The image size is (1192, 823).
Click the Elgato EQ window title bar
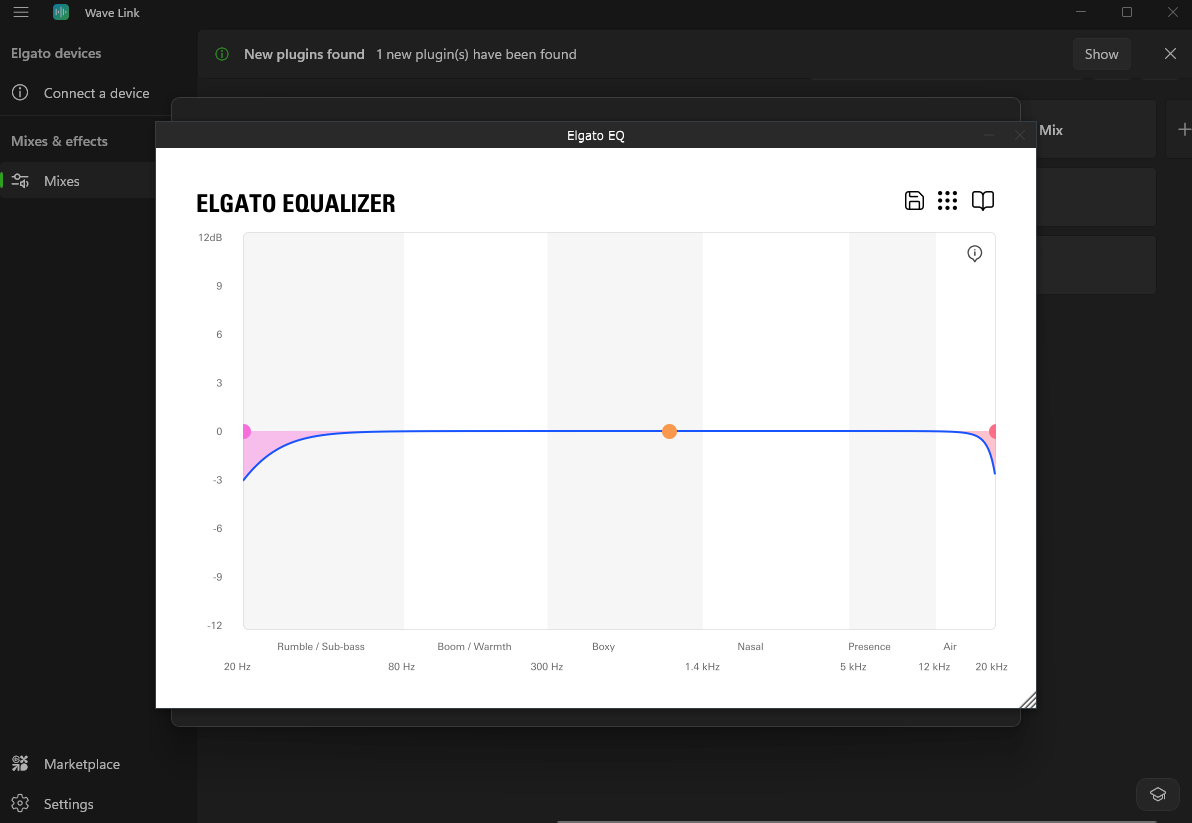coord(595,135)
